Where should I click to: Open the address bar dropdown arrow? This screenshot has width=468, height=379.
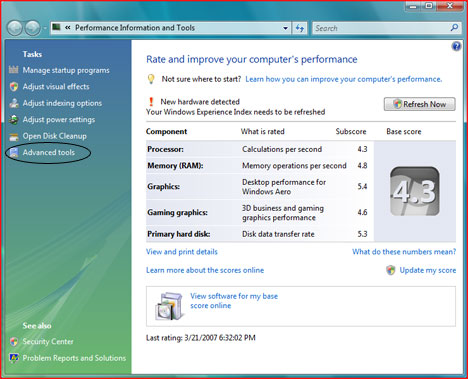coord(285,28)
